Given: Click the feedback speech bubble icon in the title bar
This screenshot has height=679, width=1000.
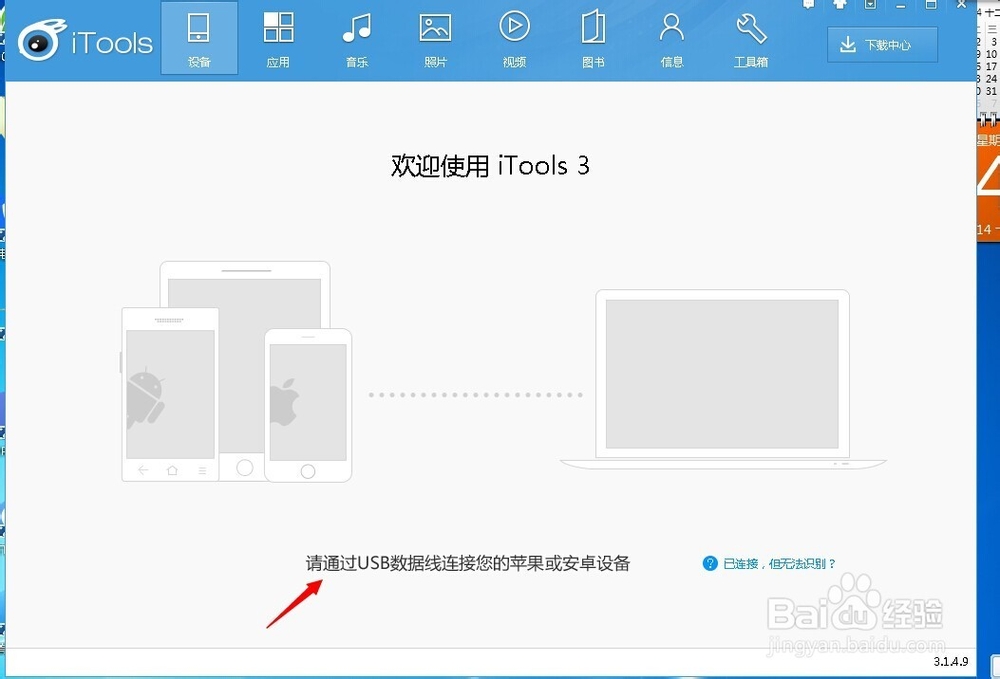Looking at the screenshot, I should (x=809, y=4).
